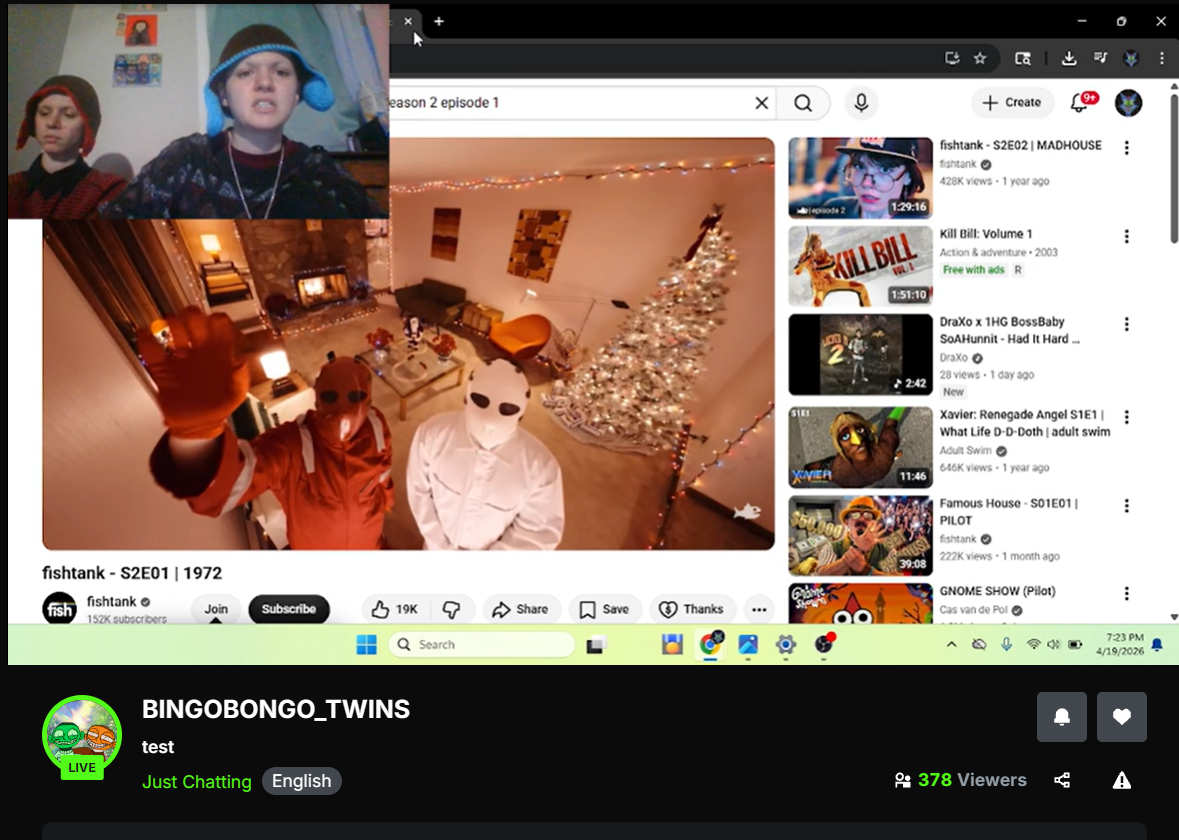Open the taskbar Wi-Fi network icon
1179x840 pixels.
(x=1034, y=644)
